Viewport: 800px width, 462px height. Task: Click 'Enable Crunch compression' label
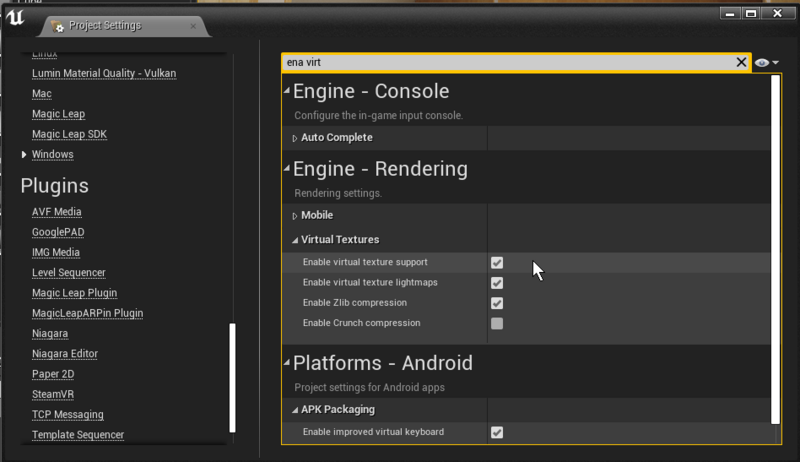(362, 323)
